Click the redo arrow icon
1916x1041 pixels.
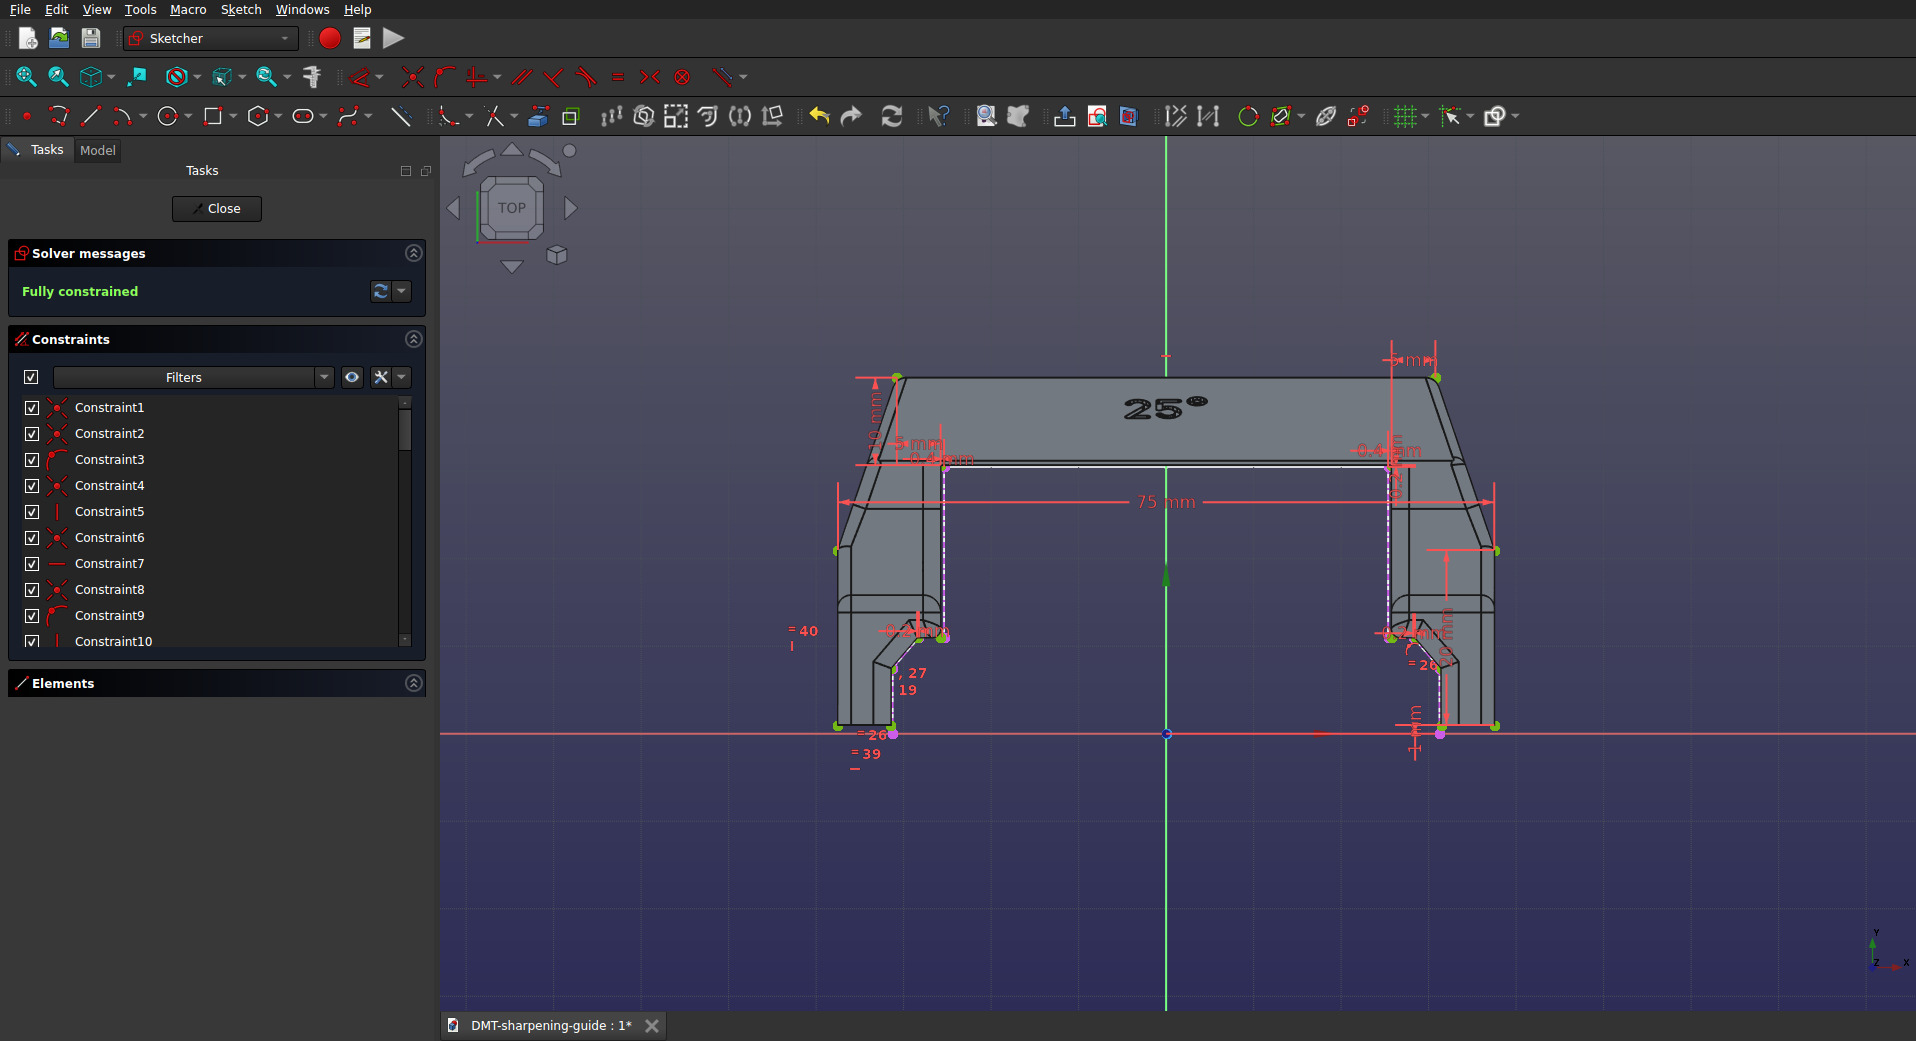851,116
